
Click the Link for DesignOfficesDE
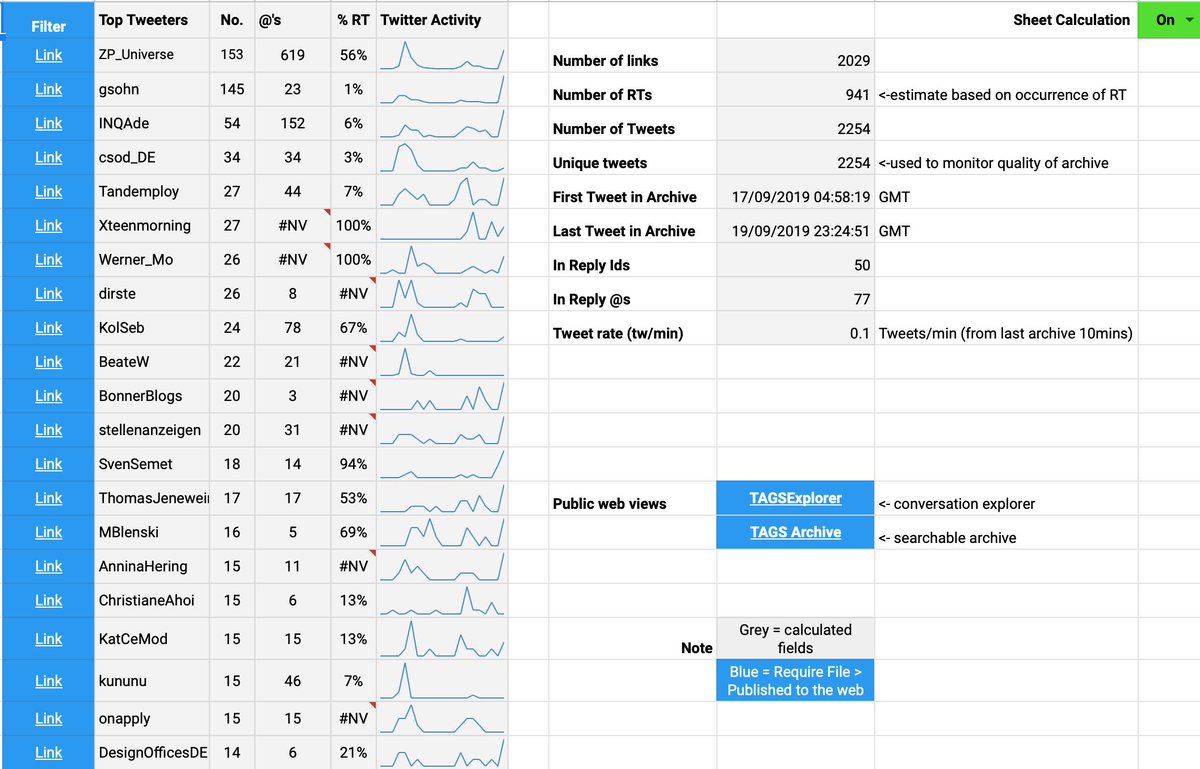pos(48,752)
